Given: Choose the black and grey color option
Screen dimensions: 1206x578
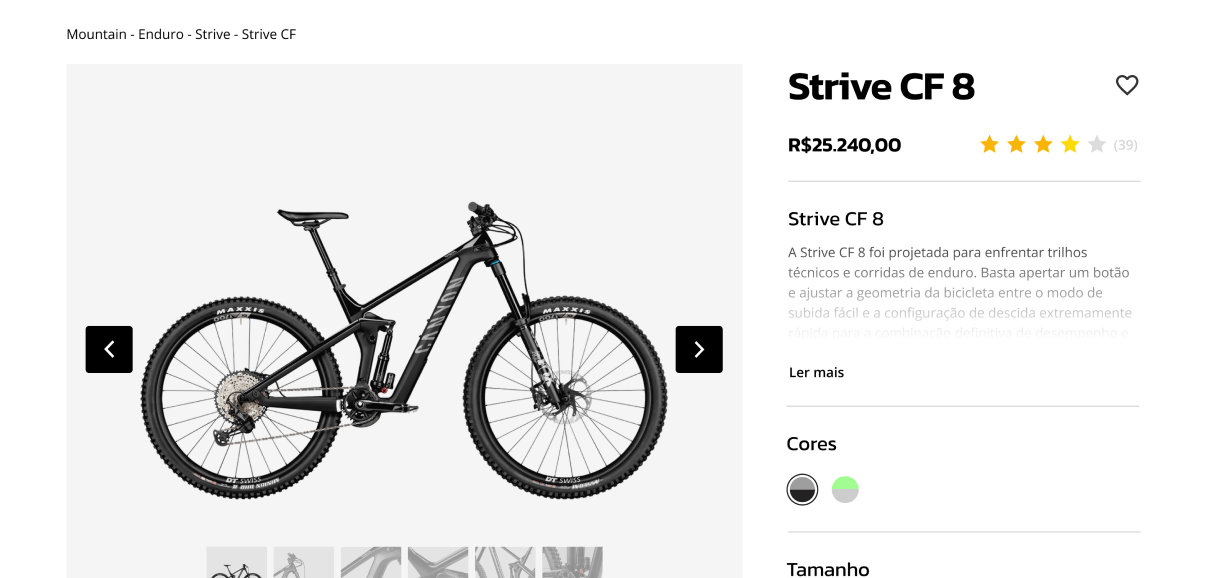Looking at the screenshot, I should (x=802, y=490).
